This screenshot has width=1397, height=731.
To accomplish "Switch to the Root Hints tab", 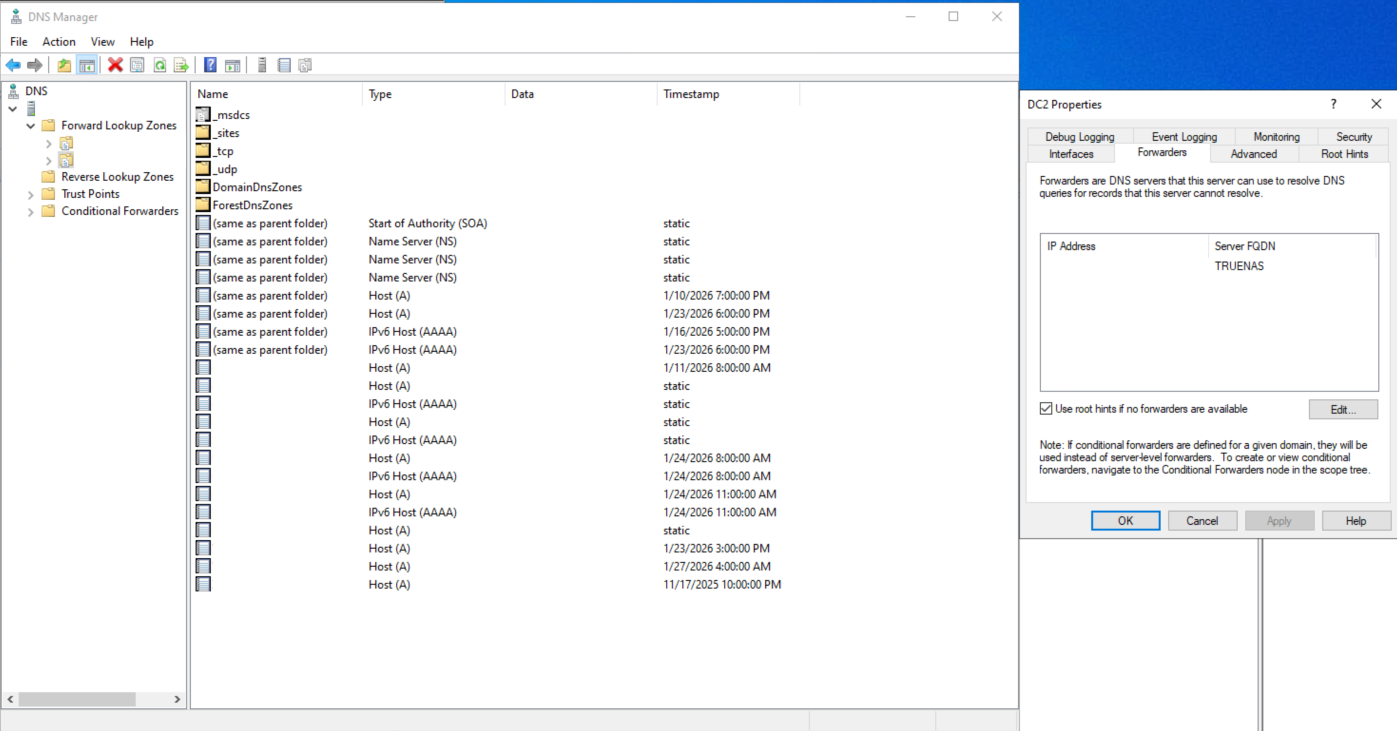I will (x=1345, y=153).
